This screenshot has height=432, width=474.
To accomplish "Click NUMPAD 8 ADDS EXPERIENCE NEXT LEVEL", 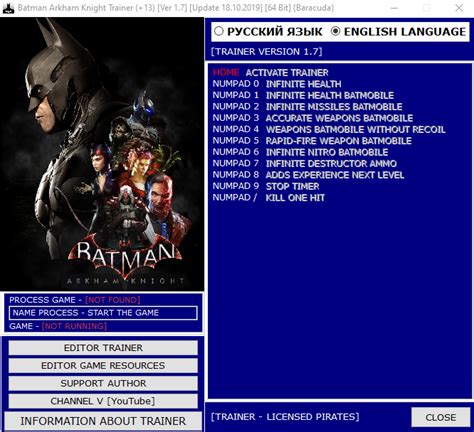I will pos(308,175).
